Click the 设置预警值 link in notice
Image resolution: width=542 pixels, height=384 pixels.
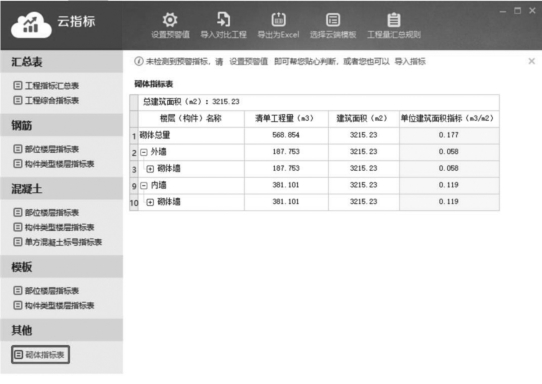249,62
